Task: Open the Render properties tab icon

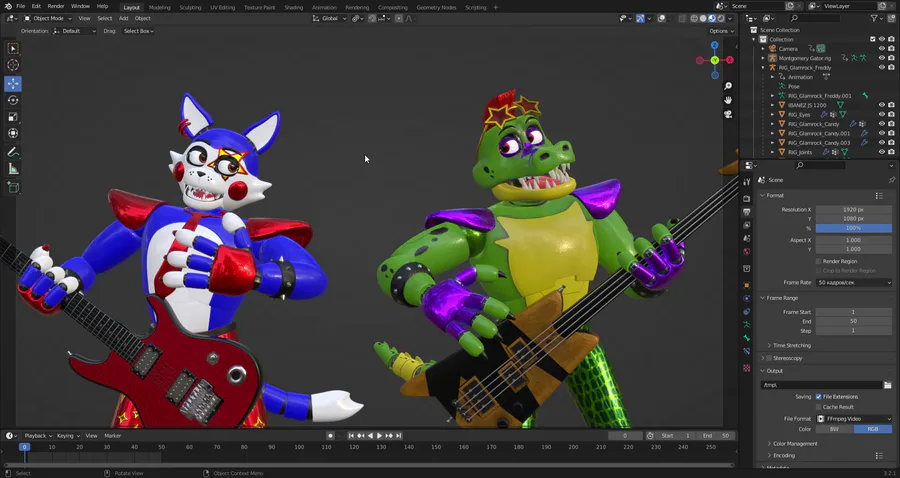Action: coord(747,199)
